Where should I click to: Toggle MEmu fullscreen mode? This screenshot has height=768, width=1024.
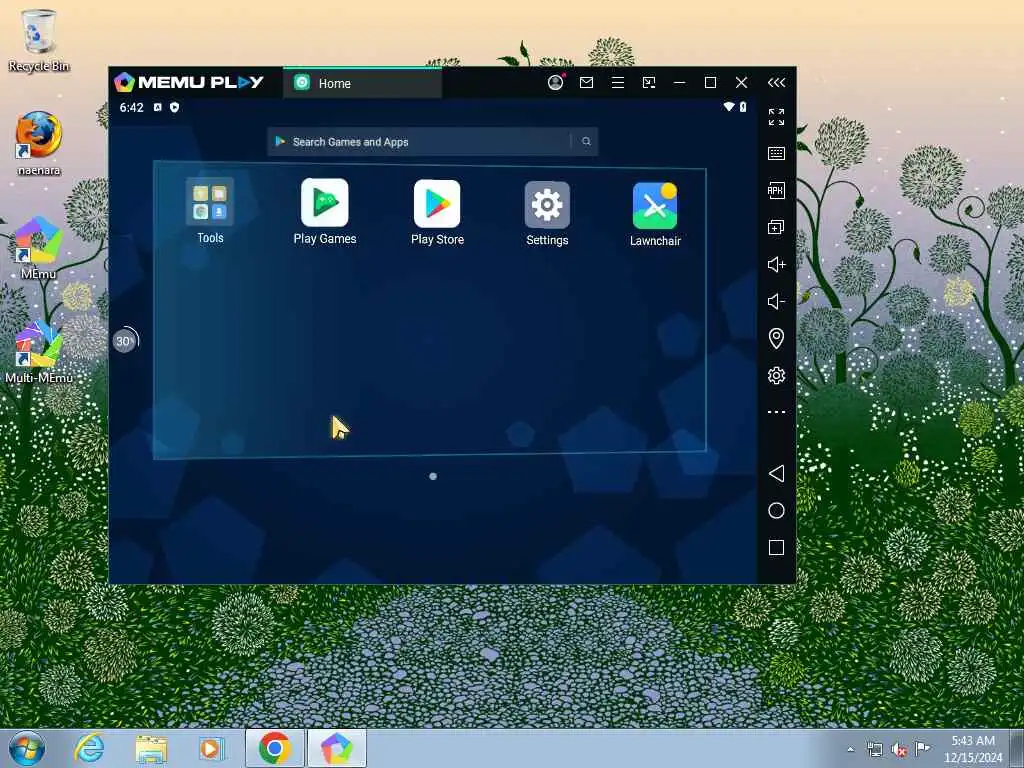click(x=776, y=117)
